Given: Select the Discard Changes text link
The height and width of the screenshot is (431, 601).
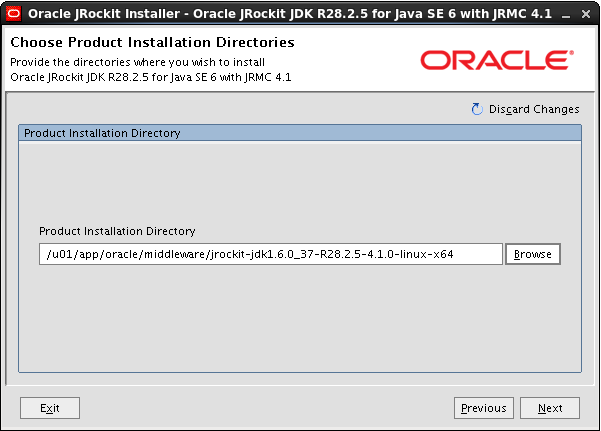Looking at the screenshot, I should tap(533, 109).
